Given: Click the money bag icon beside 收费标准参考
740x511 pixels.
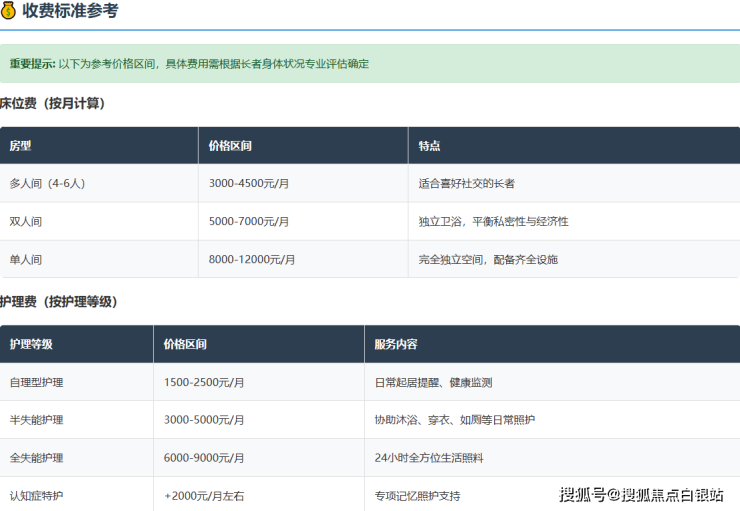Looking at the screenshot, I should pos(8,10).
